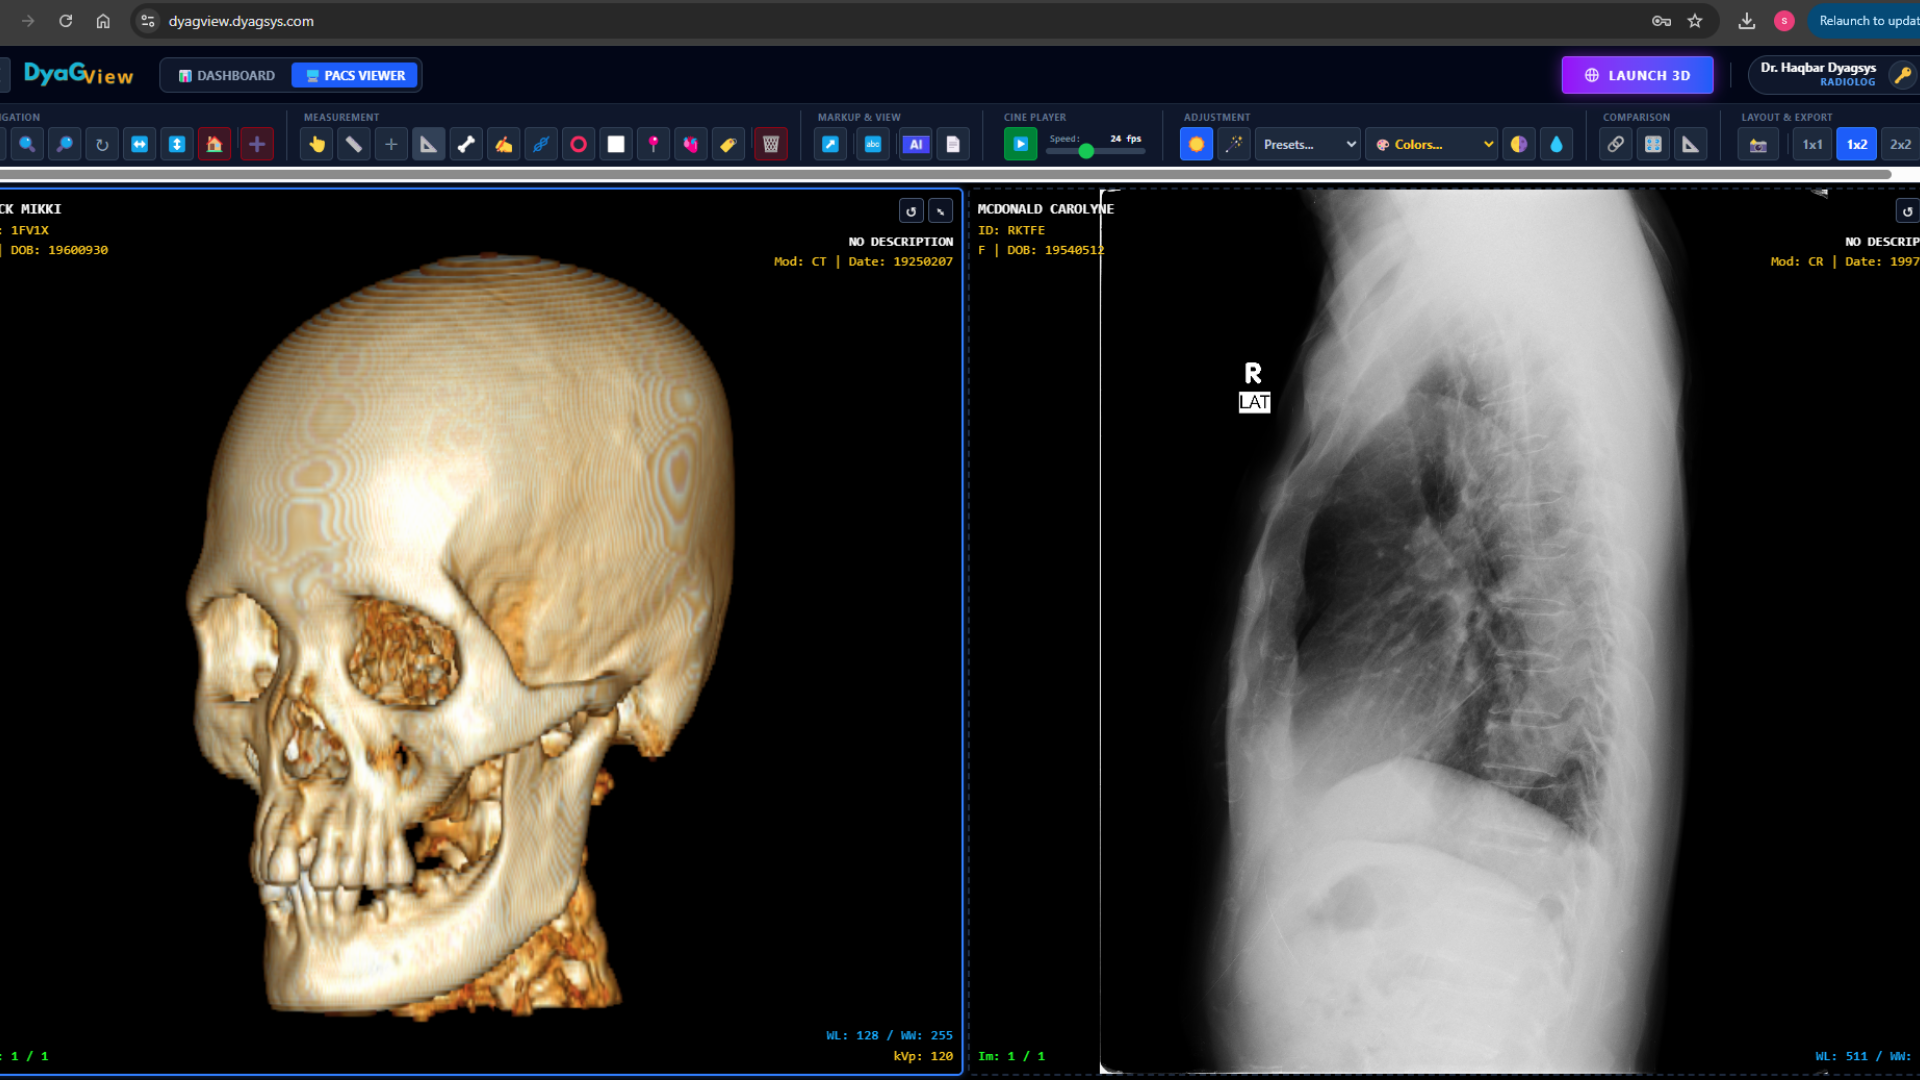Switch to the 1x2 layout
This screenshot has width=1920, height=1080.
point(1857,144)
